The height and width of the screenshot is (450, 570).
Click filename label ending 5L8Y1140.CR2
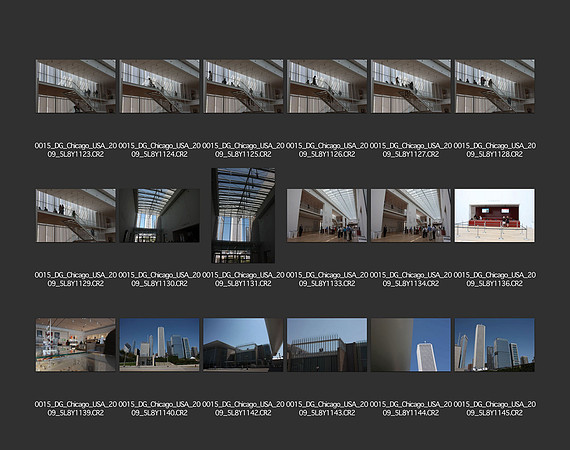pos(160,409)
